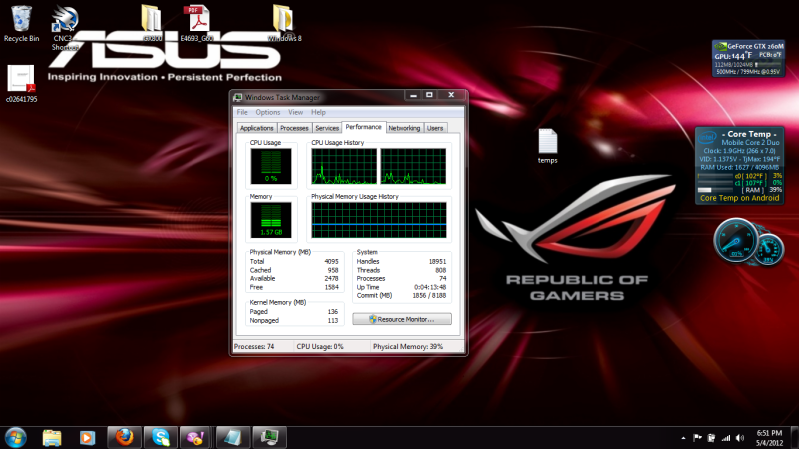799x449 pixels.
Task: Open the E4693_G60 PDF desktop file
Action: click(x=197, y=23)
